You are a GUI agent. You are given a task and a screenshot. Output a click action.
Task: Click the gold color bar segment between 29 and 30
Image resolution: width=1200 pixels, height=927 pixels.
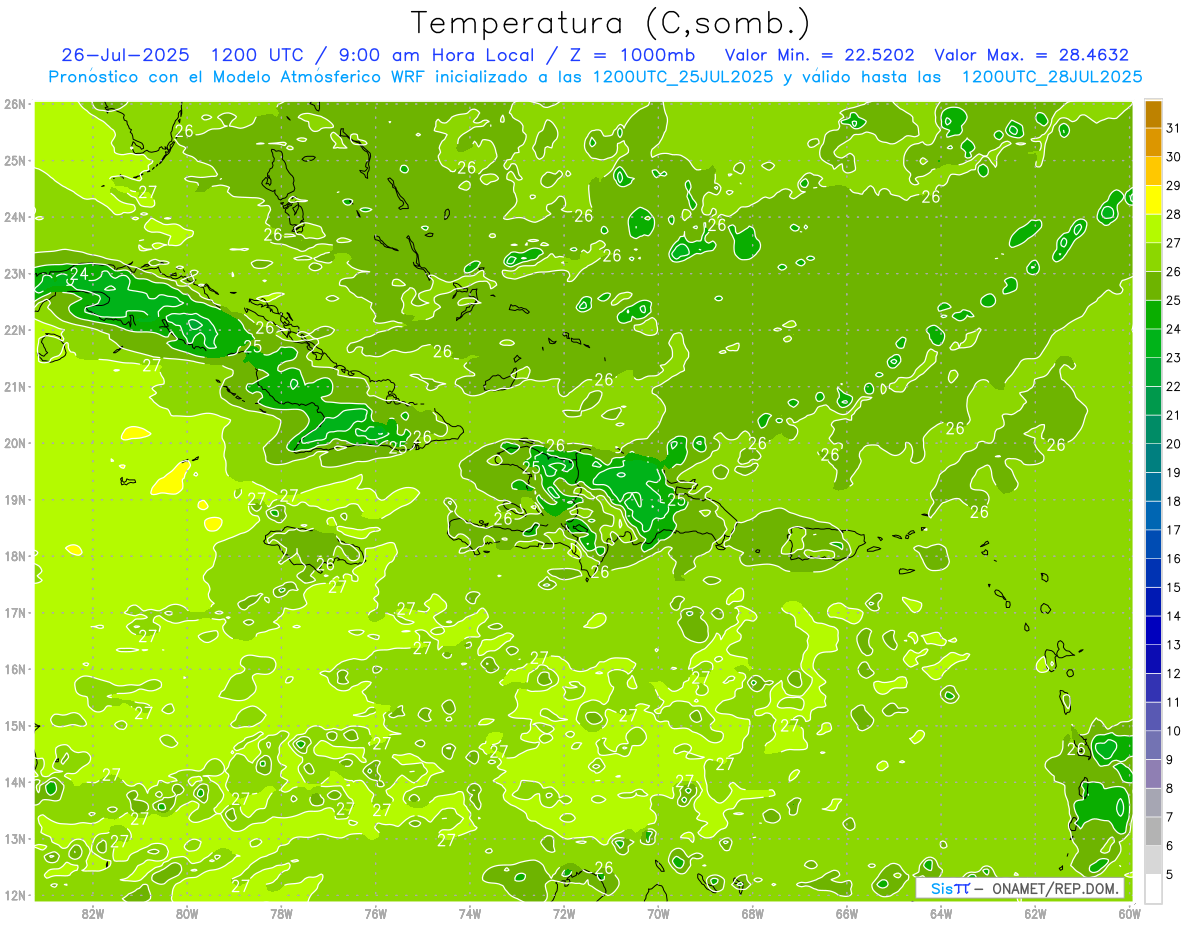1153,171
